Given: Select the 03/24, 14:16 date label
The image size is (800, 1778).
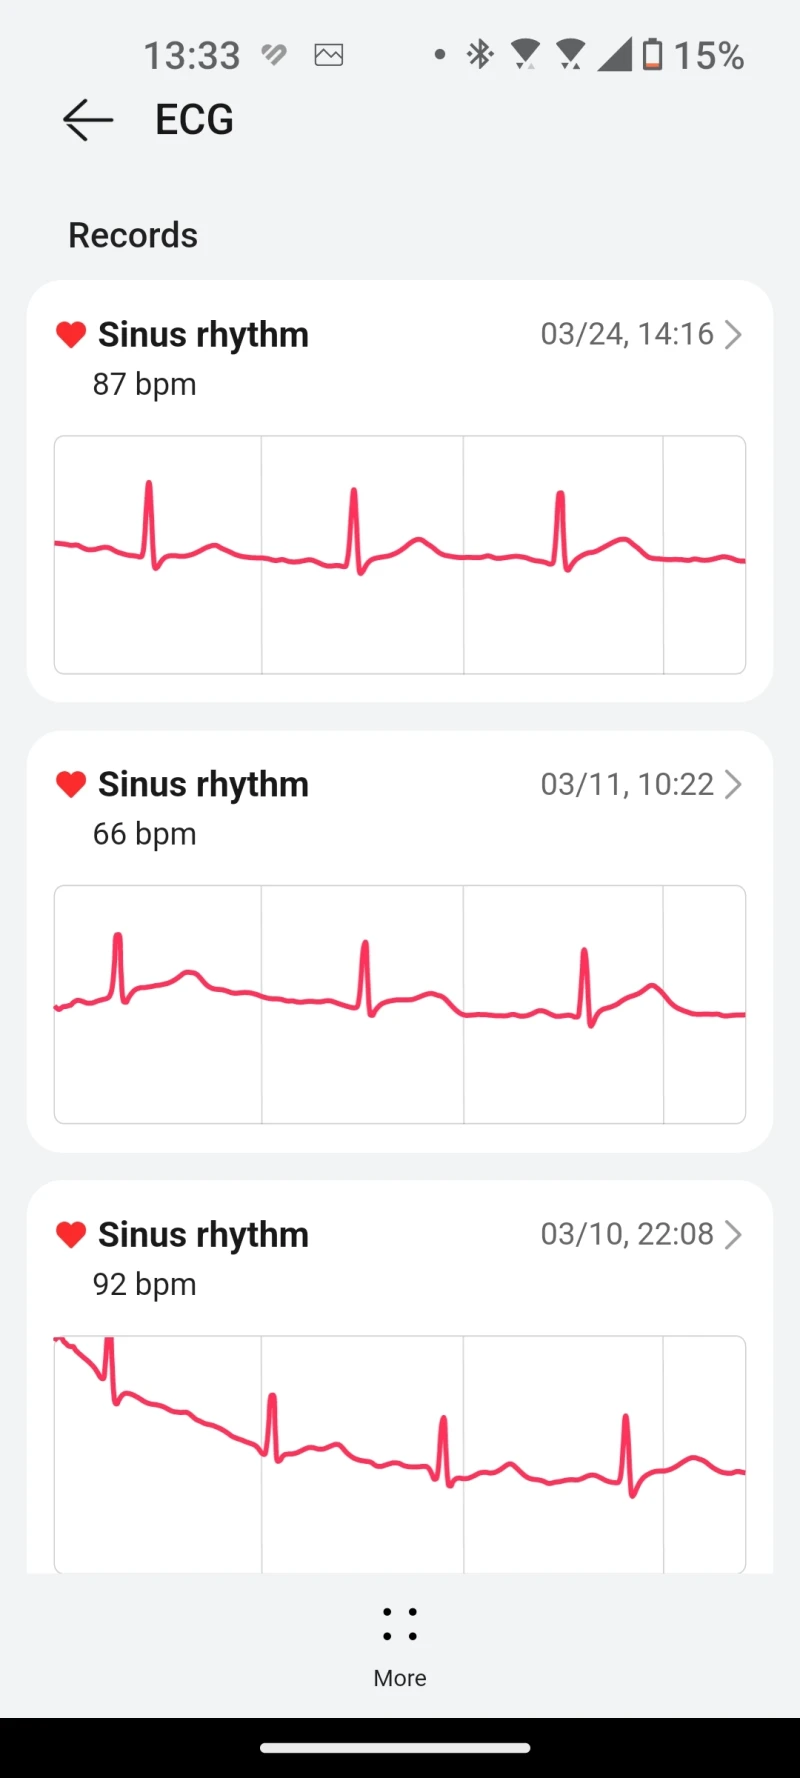Looking at the screenshot, I should pos(627,334).
